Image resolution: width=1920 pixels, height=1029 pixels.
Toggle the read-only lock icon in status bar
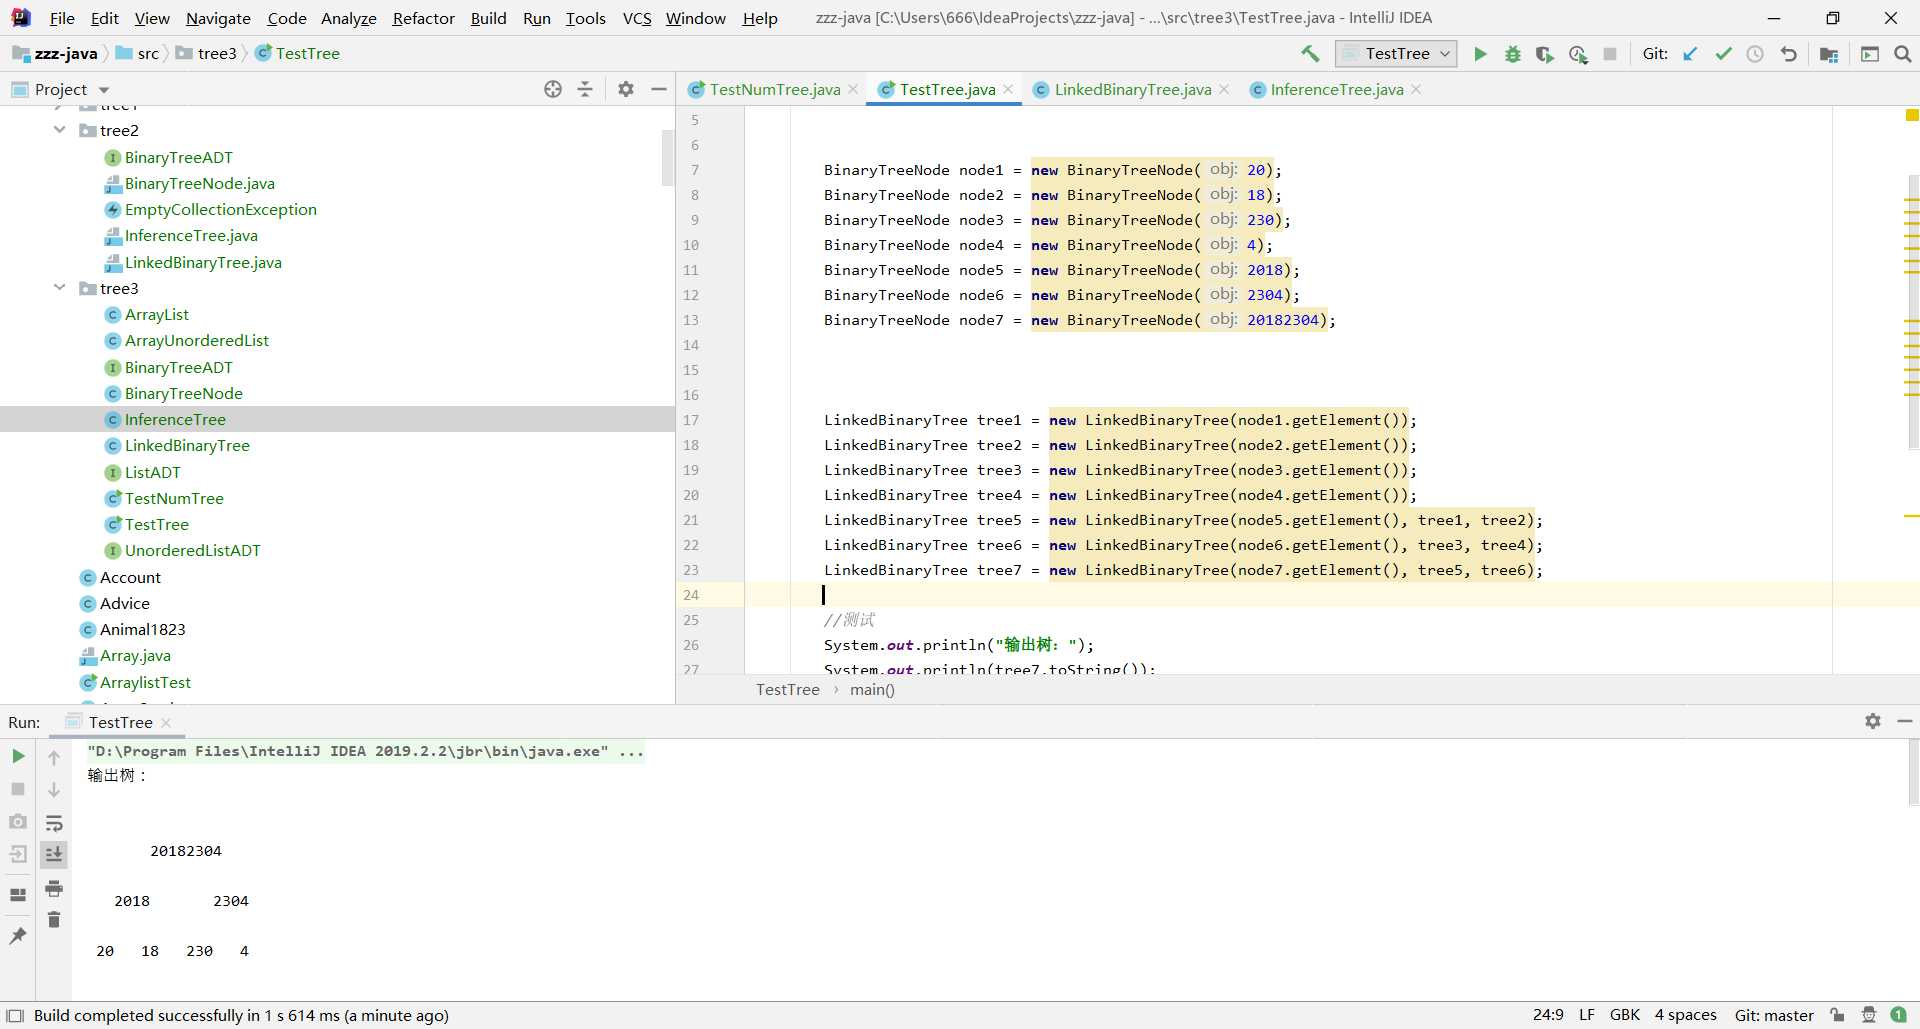pos(1838,1015)
